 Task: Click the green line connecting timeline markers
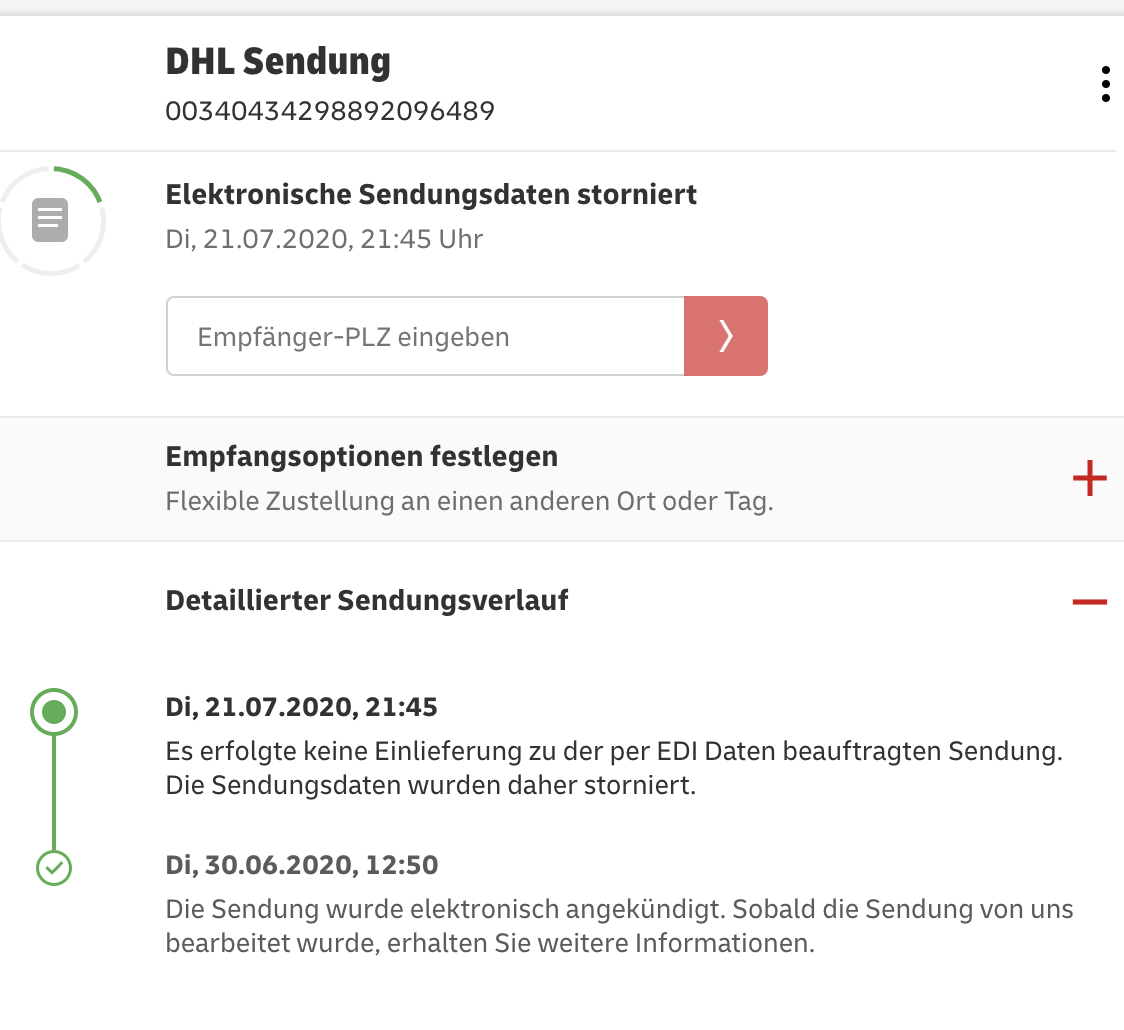(54, 793)
